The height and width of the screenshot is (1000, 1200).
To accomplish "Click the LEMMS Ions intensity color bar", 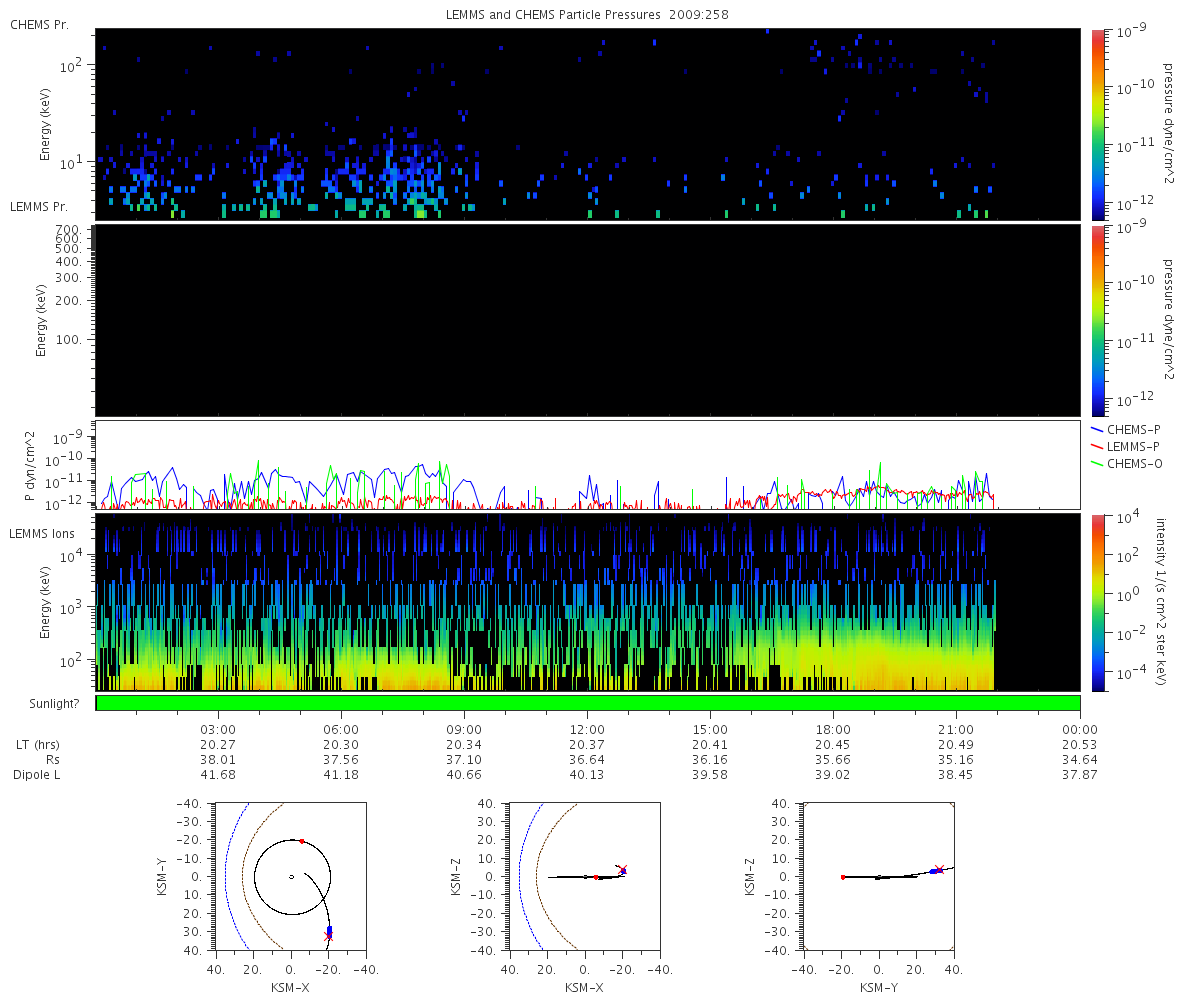I will click(1098, 602).
